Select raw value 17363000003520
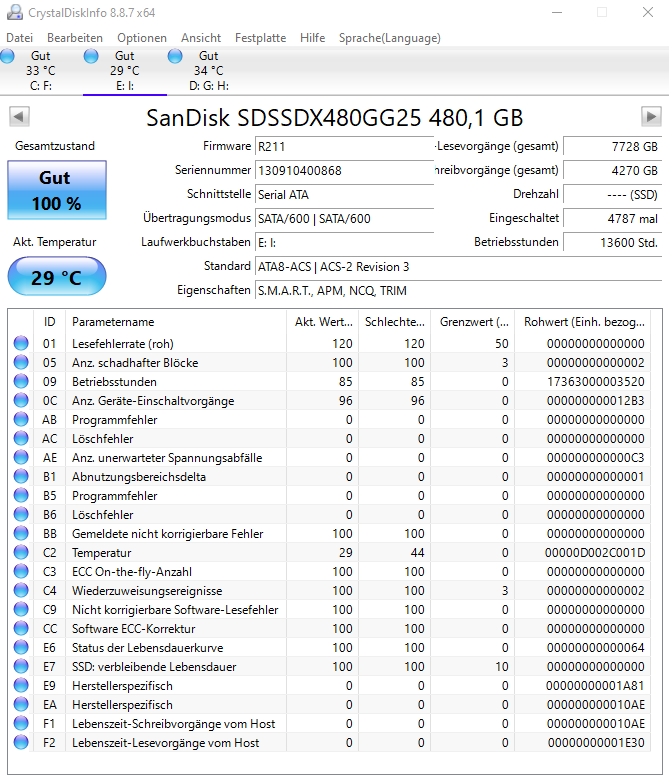The height and width of the screenshot is (783, 669). coord(596,382)
